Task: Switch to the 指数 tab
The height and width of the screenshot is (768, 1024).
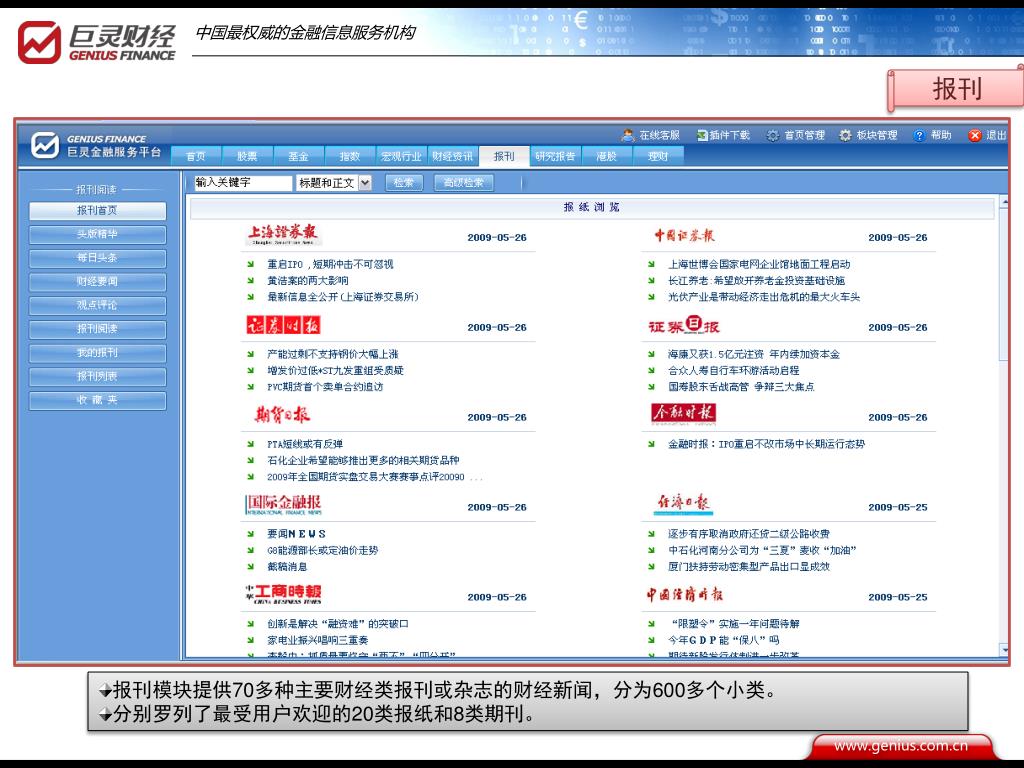Action: coord(349,156)
